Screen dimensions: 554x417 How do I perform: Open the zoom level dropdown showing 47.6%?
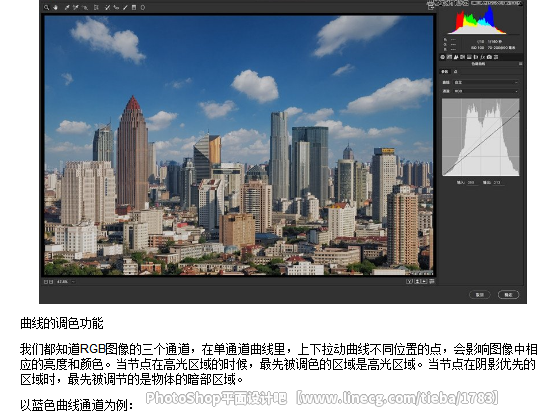coord(66,282)
